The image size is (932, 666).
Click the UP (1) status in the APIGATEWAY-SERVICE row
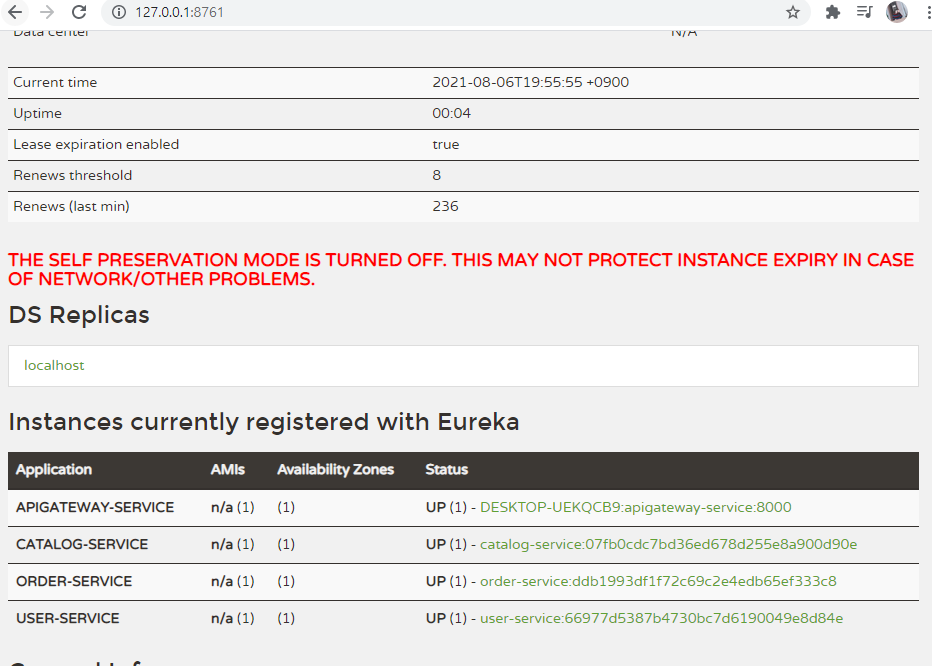pos(446,507)
